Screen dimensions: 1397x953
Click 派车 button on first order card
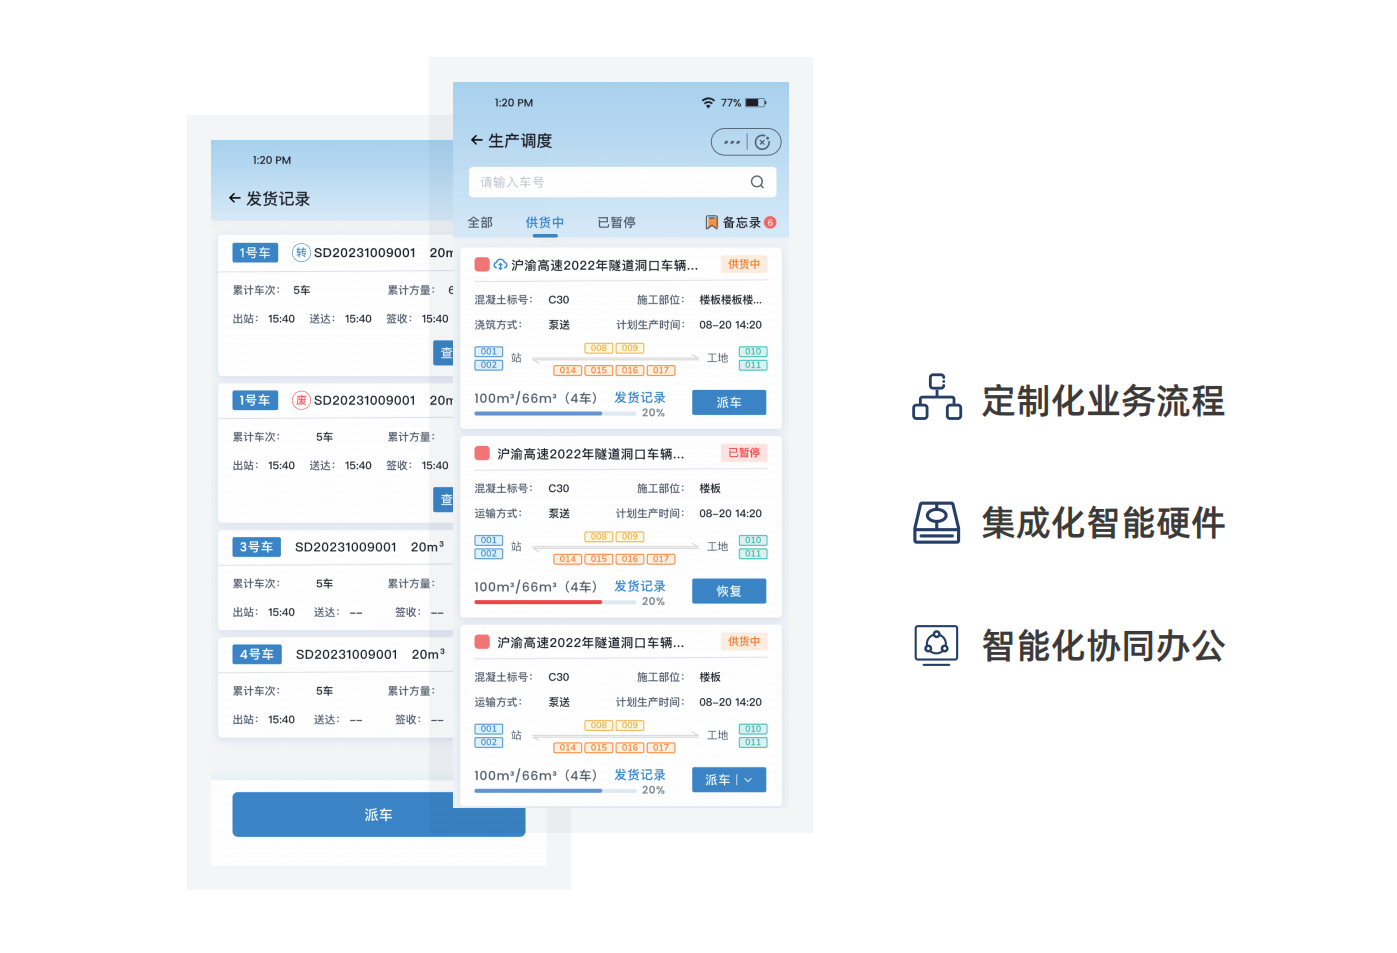coord(729,402)
